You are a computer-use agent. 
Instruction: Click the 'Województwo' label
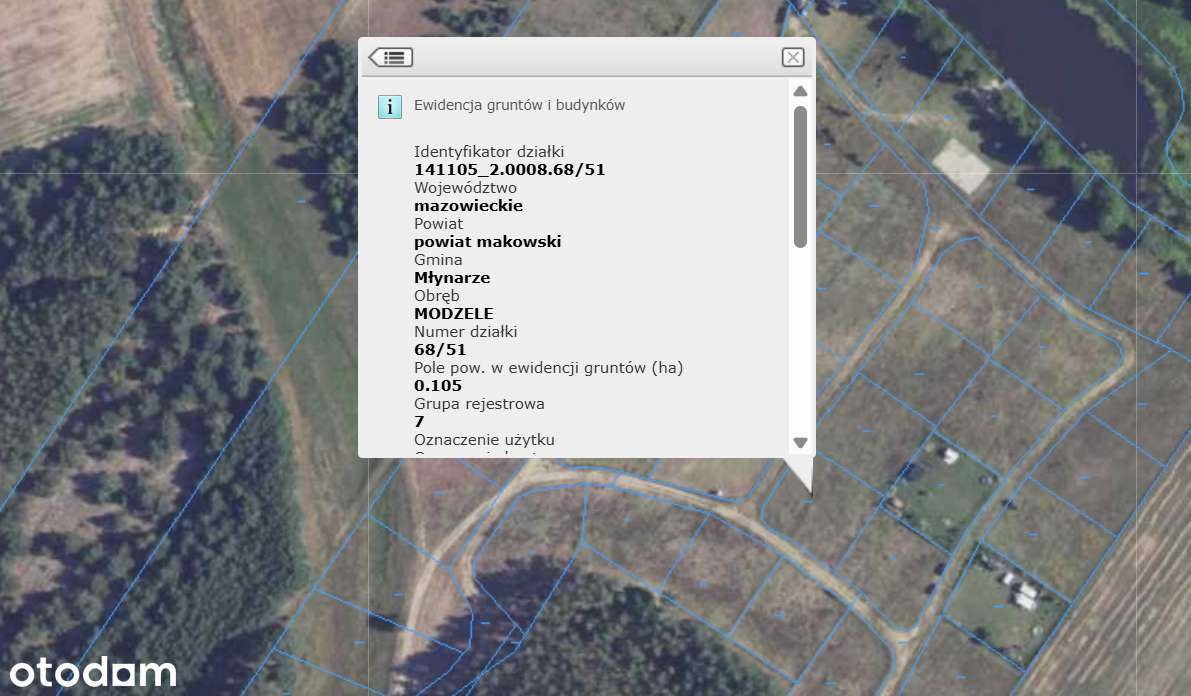click(465, 188)
